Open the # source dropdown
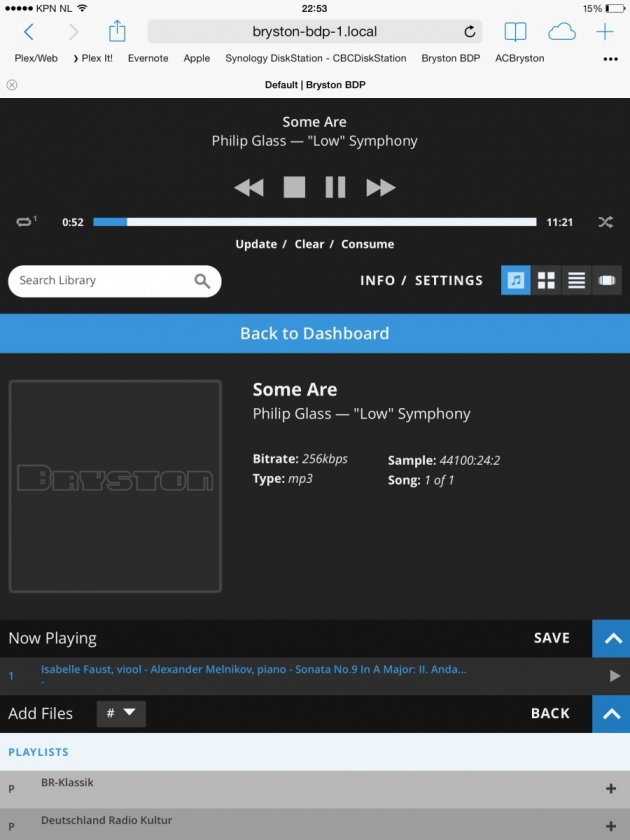630x840 pixels. [x=121, y=714]
